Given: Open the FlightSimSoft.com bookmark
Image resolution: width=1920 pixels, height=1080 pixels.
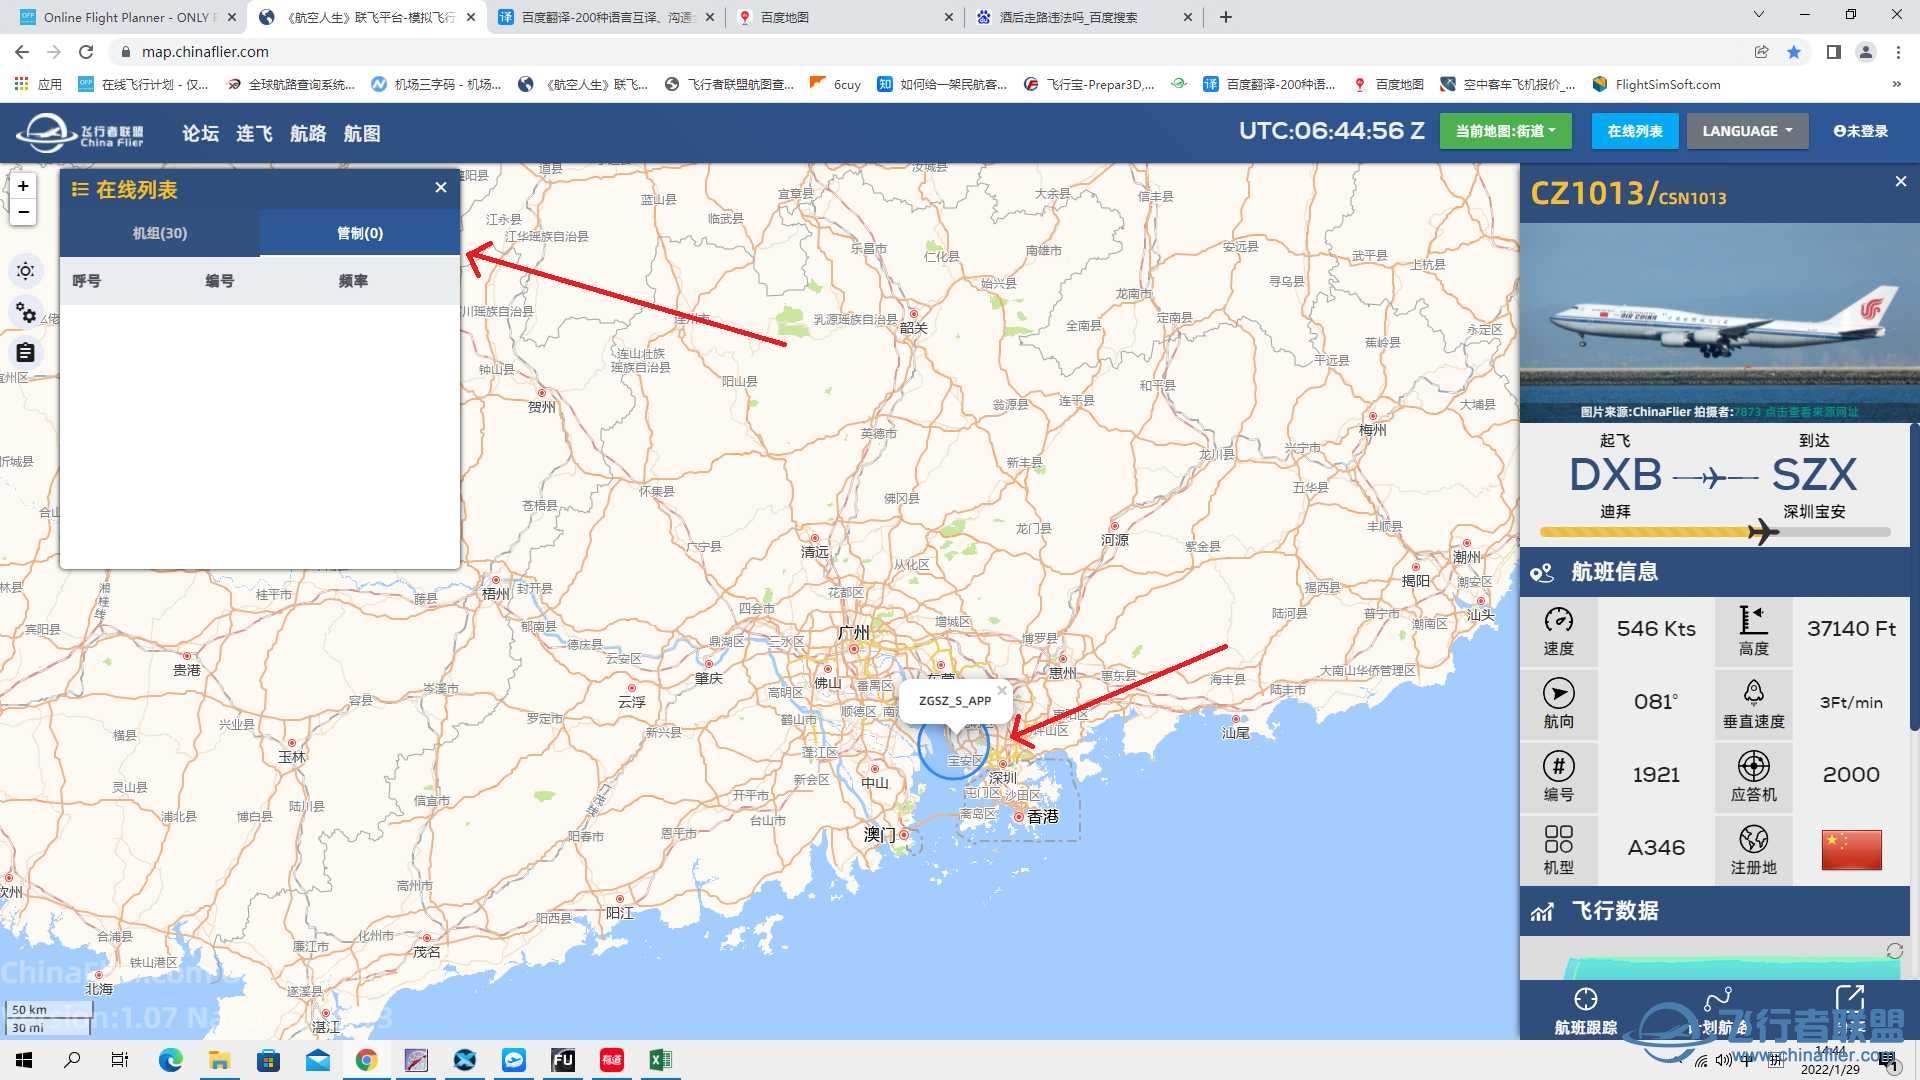Looking at the screenshot, I should 1656,85.
